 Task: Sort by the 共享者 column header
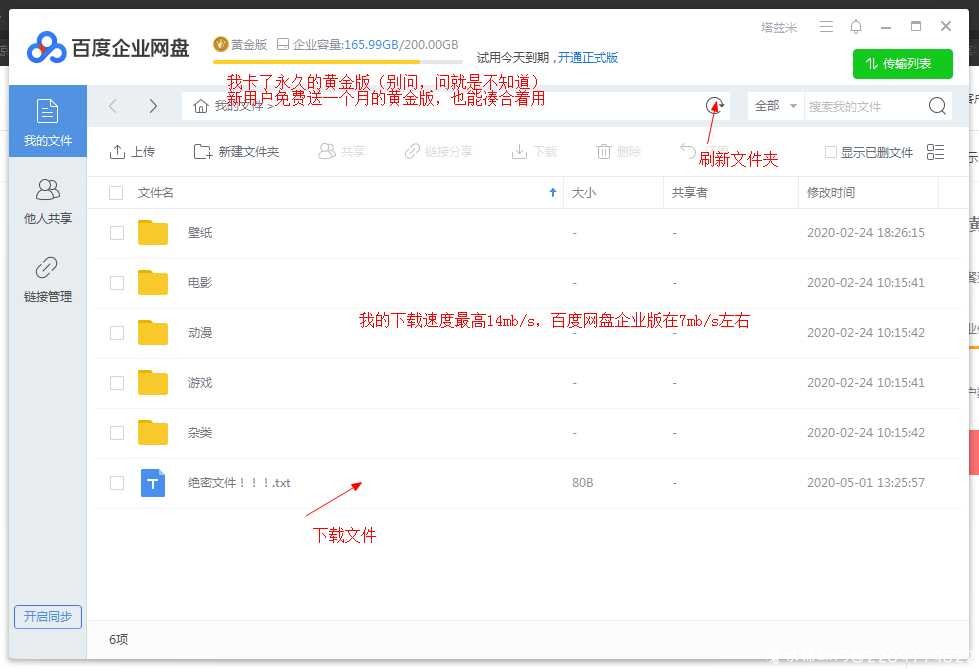(689, 192)
